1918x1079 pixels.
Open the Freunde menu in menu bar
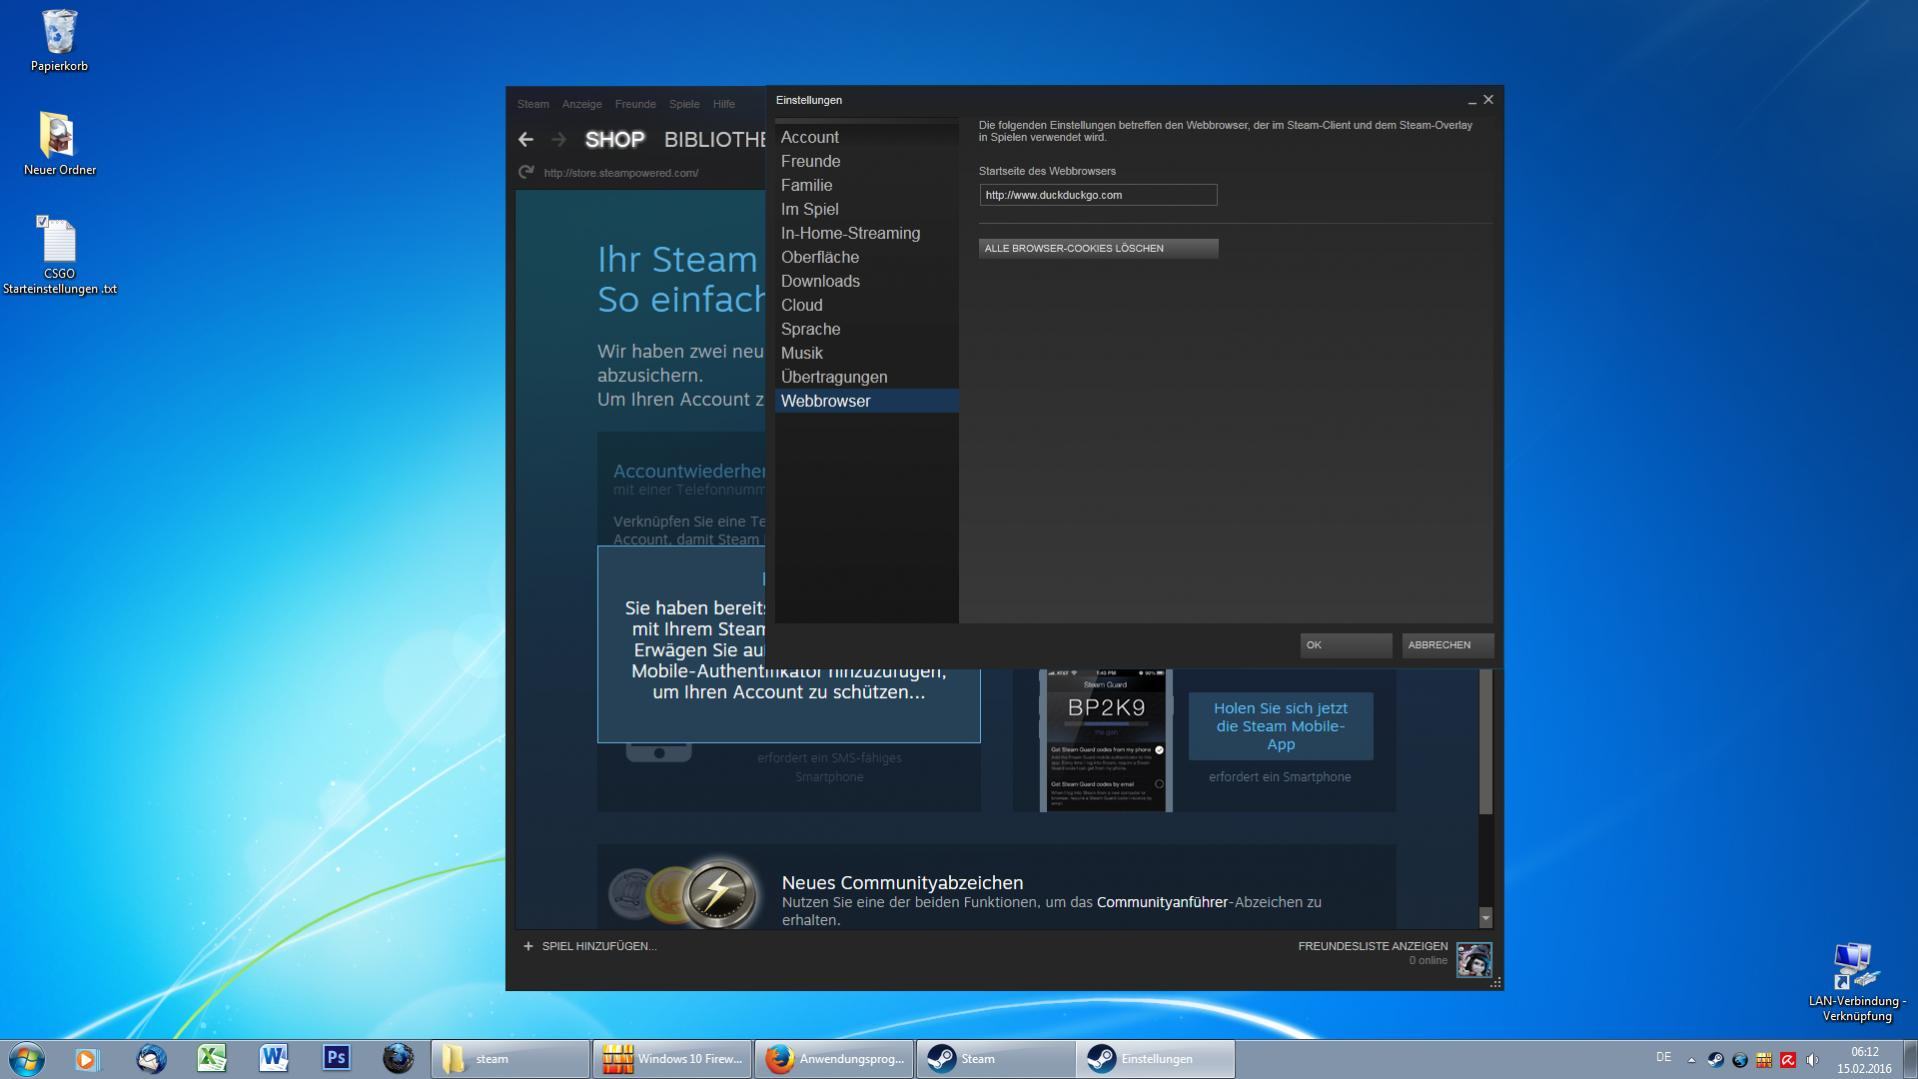coord(635,104)
